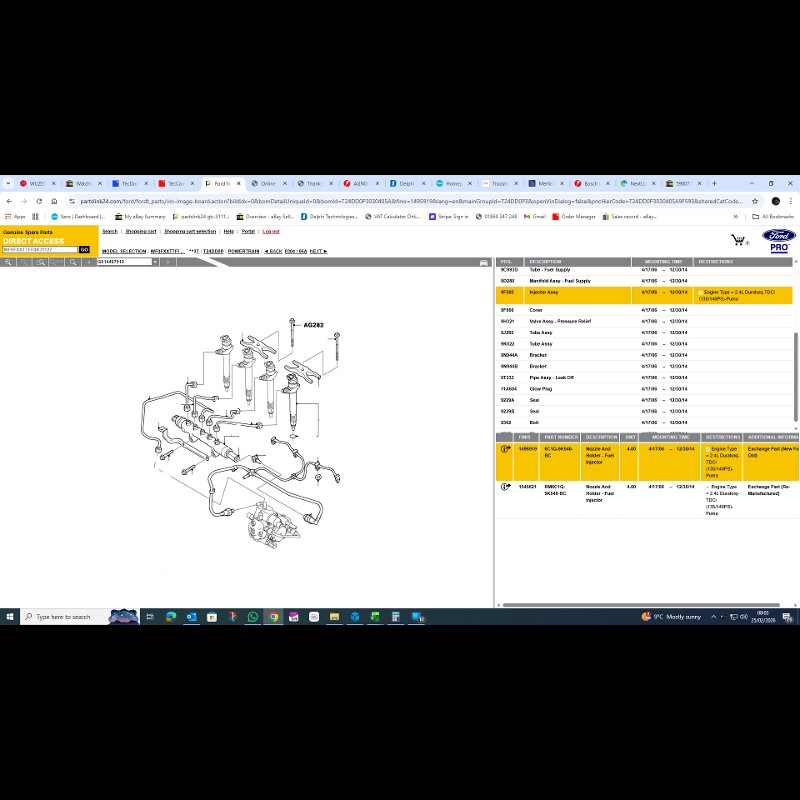Click the Log out link

coord(271,232)
